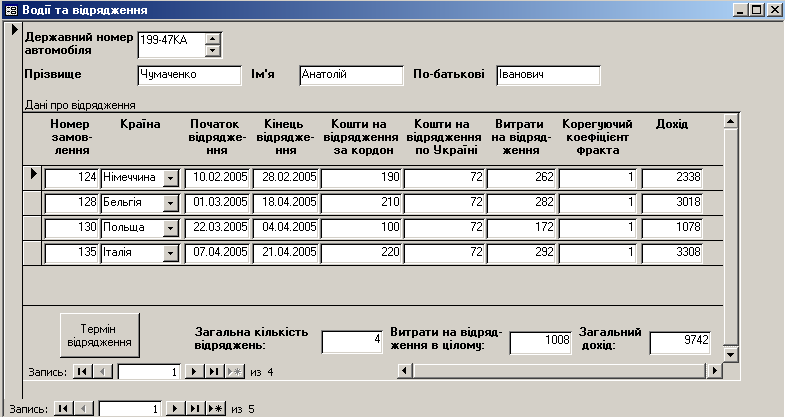The image size is (785, 417).
Task: Click the По-батькові field with Іванович
Action: 549,76
